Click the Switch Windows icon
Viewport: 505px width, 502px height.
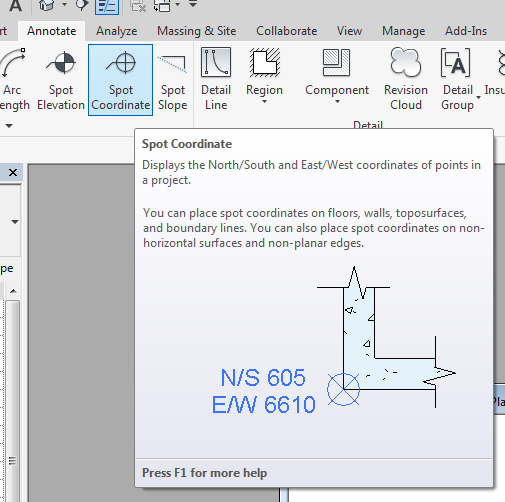pyautogui.click(x=162, y=5)
